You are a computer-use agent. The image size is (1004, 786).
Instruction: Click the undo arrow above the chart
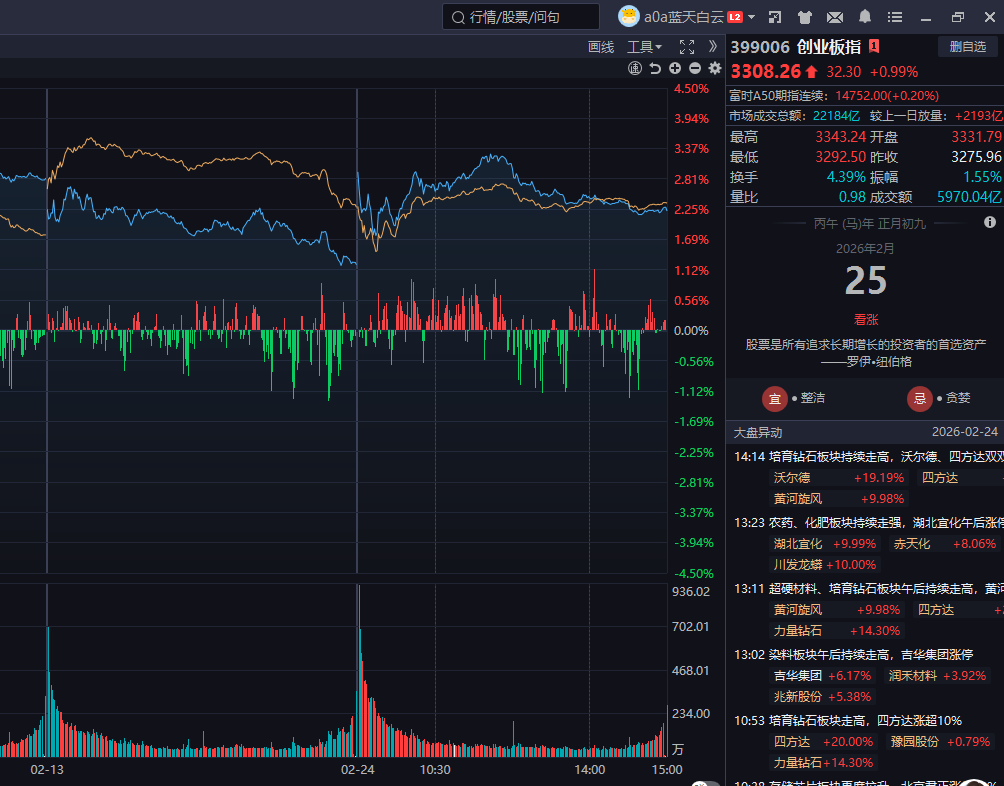point(655,68)
